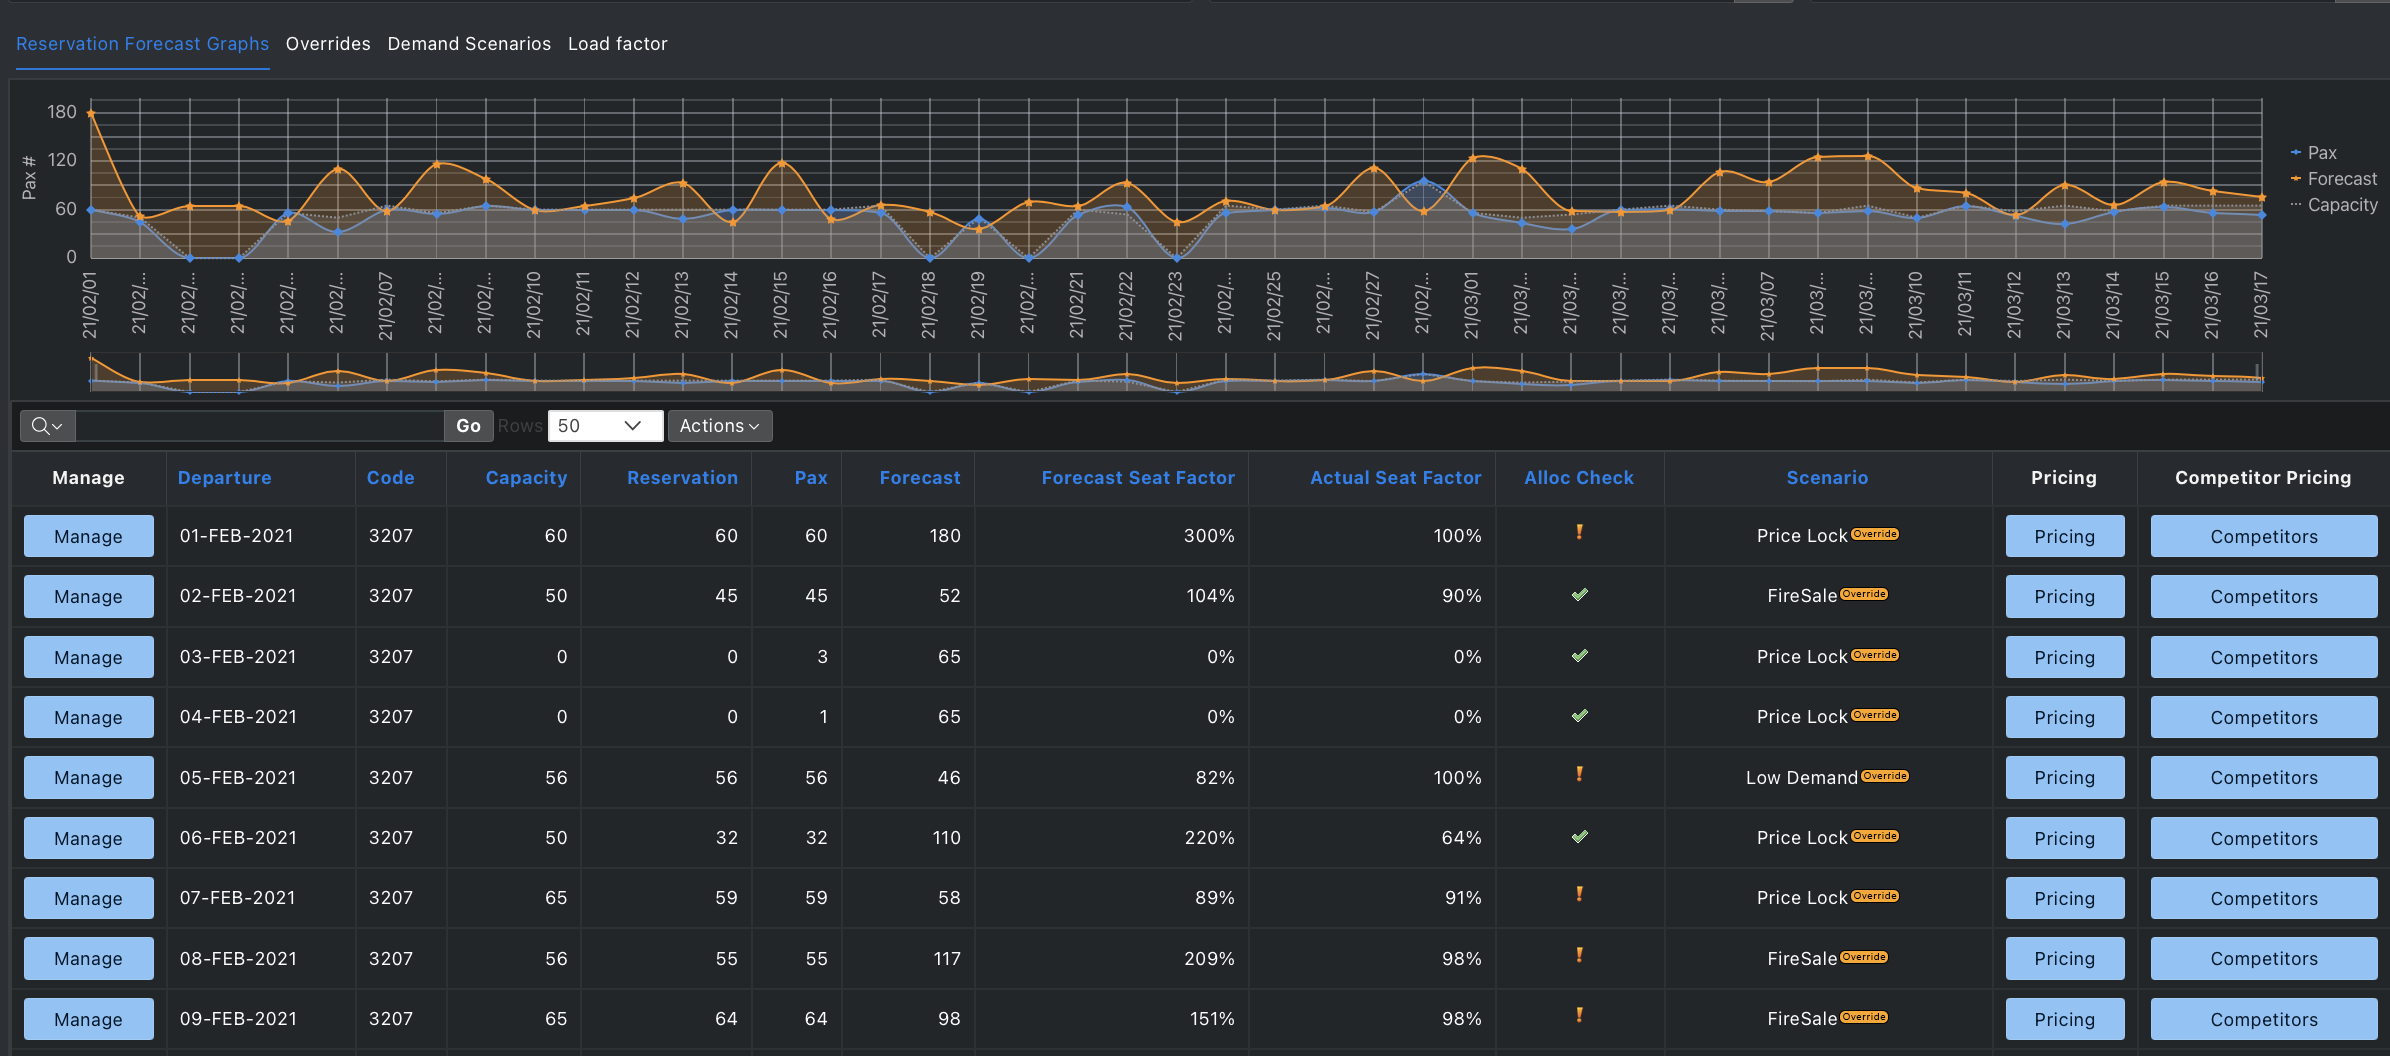The height and width of the screenshot is (1056, 2390).
Task: Open Pricing for 07-FEB-2021
Action: pyautogui.click(x=2064, y=897)
